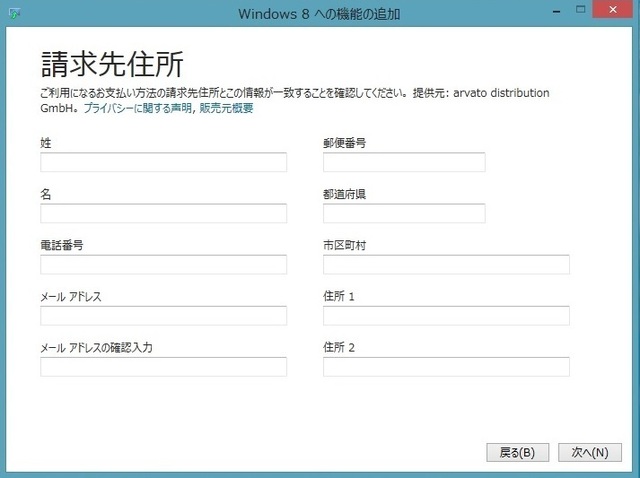Click the 名 (first name) input field
This screenshot has width=640, height=478.
tap(163, 213)
